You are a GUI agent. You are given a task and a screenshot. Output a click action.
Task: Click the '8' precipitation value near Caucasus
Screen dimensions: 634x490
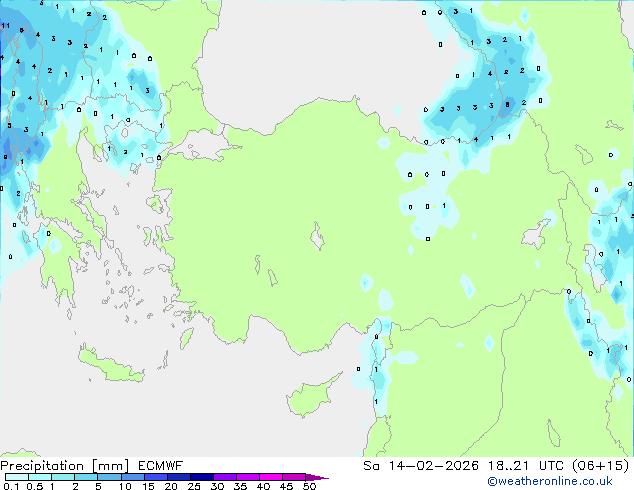(x=507, y=105)
